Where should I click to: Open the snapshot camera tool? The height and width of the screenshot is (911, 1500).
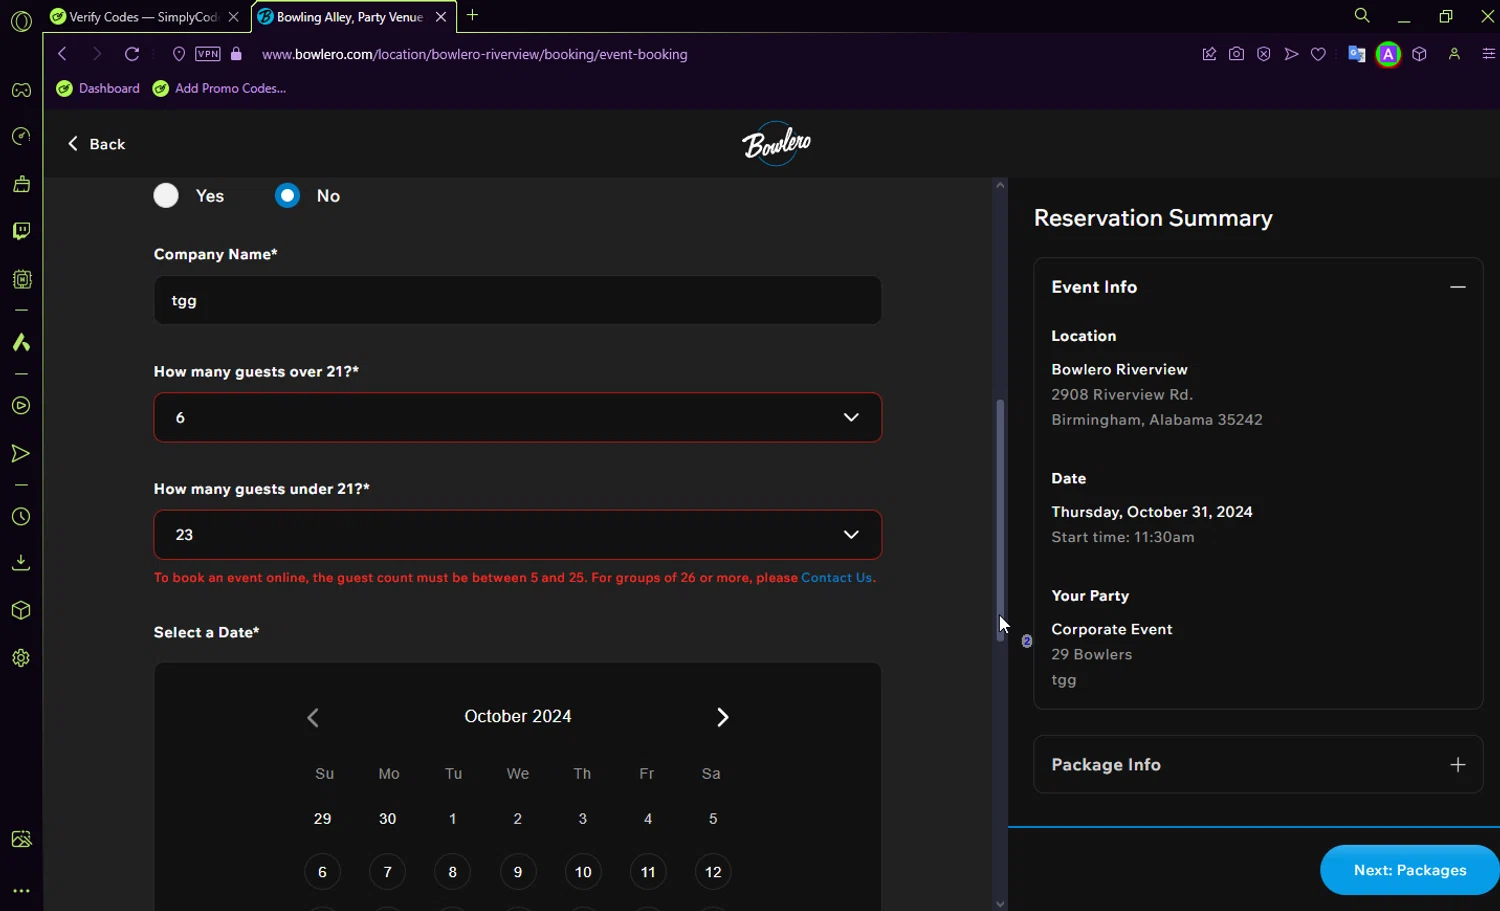click(1236, 54)
